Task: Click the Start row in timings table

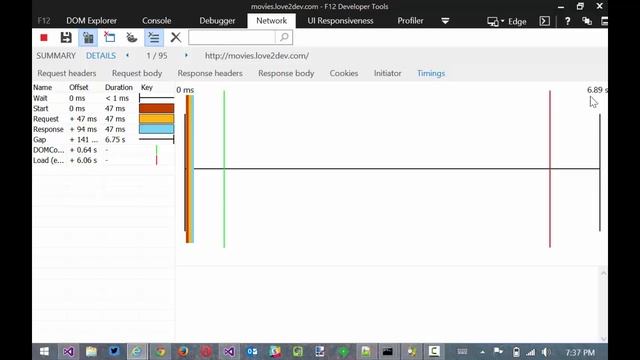Action: point(104,109)
